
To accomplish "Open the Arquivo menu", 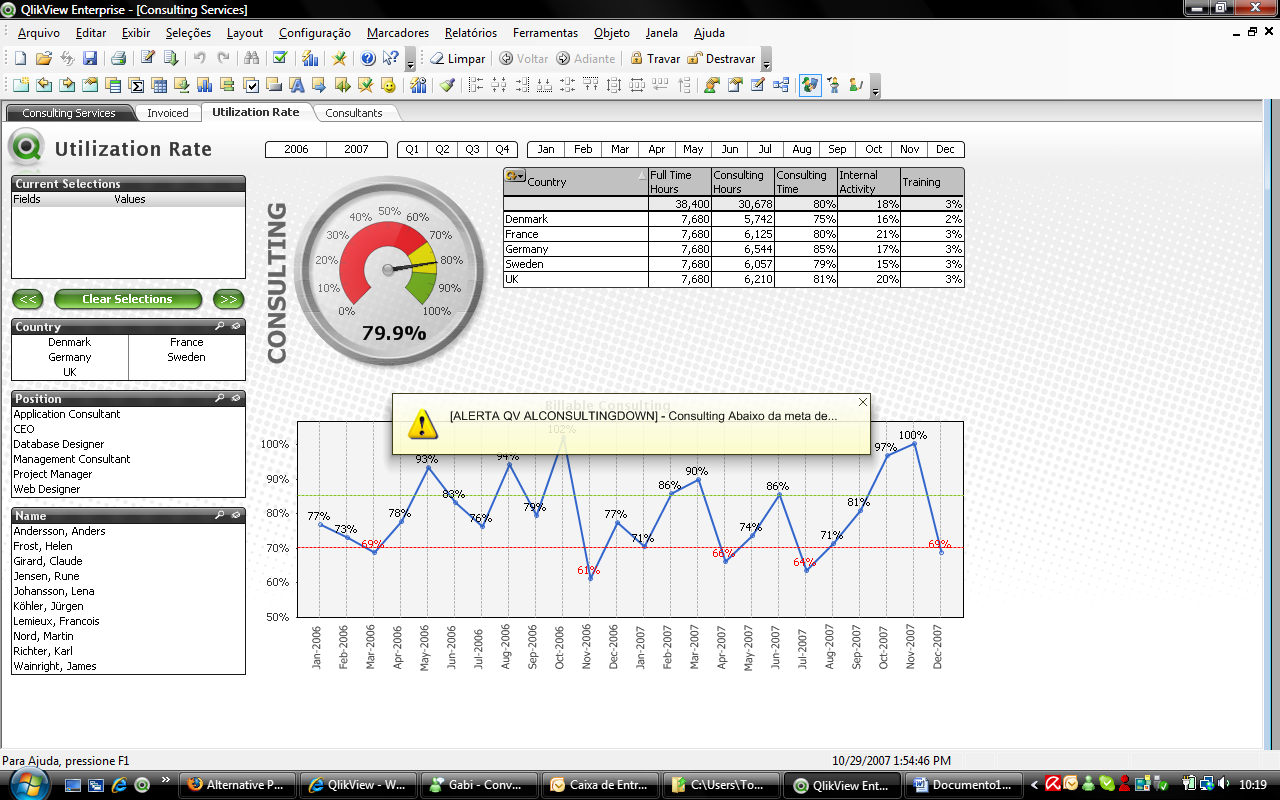I will (39, 33).
